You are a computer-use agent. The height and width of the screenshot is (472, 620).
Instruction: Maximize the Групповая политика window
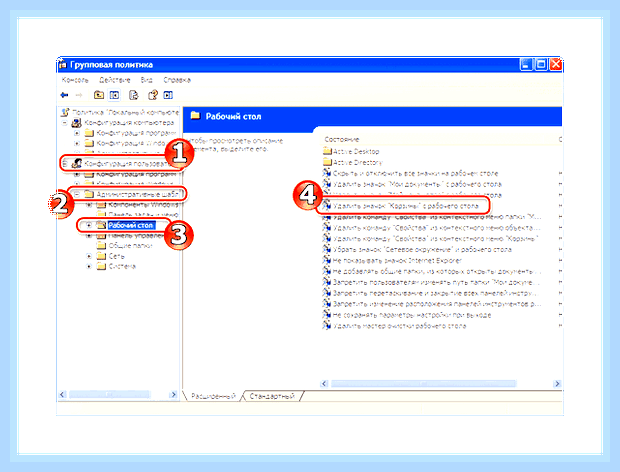pos(541,64)
